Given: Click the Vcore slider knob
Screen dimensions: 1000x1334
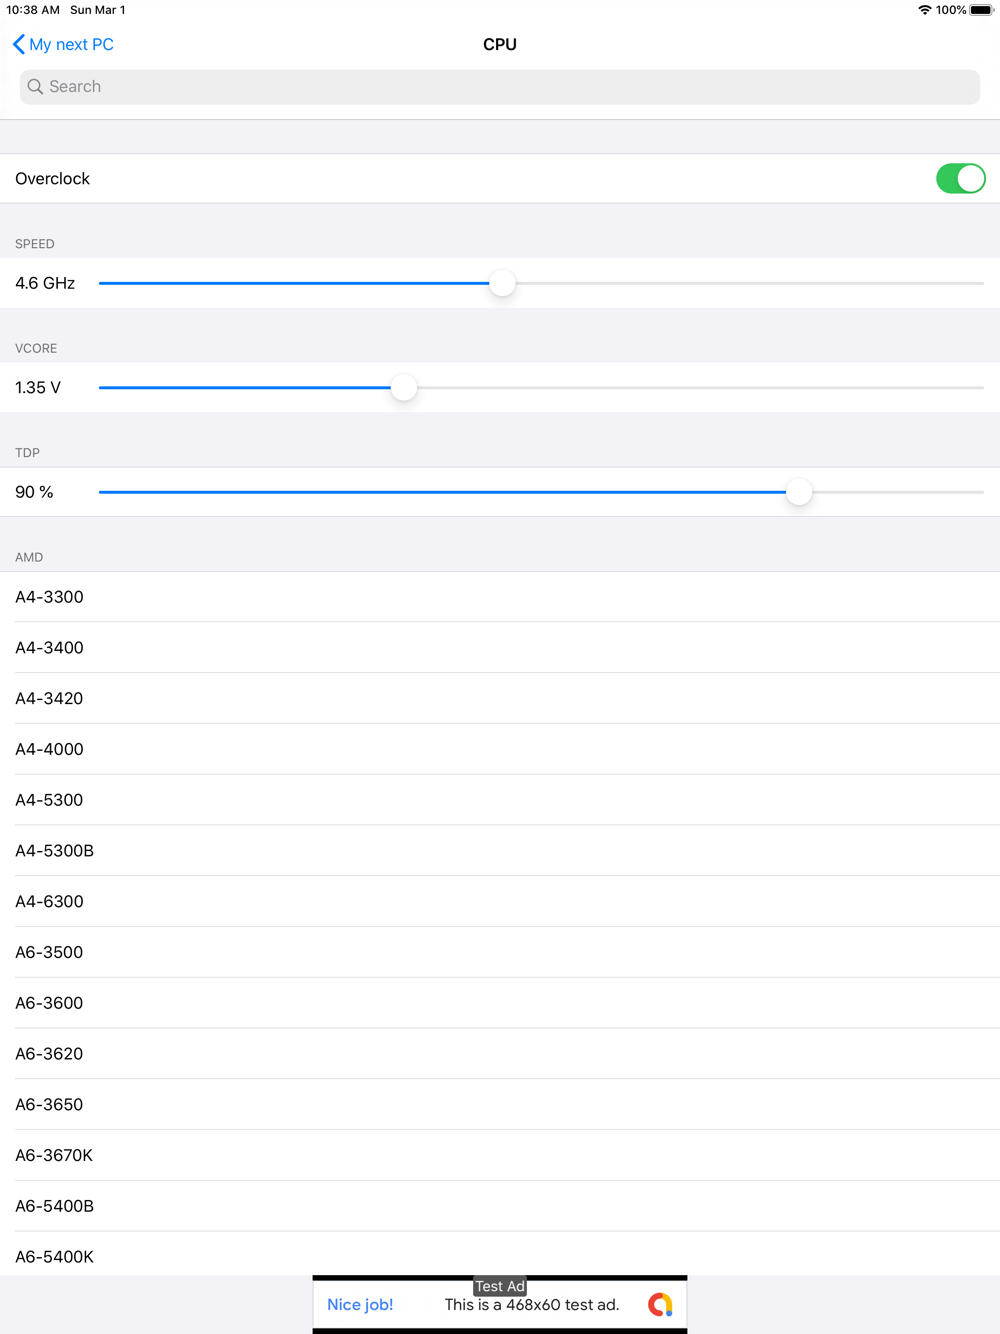Looking at the screenshot, I should [x=403, y=388].
